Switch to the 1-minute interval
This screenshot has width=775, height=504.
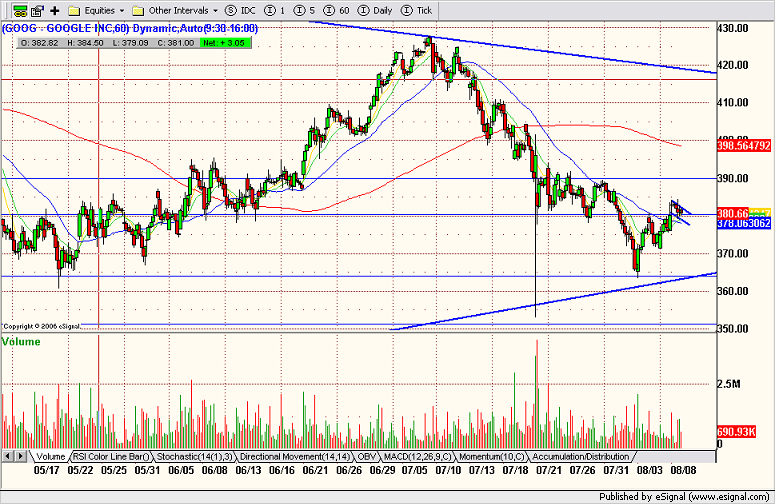[x=274, y=10]
